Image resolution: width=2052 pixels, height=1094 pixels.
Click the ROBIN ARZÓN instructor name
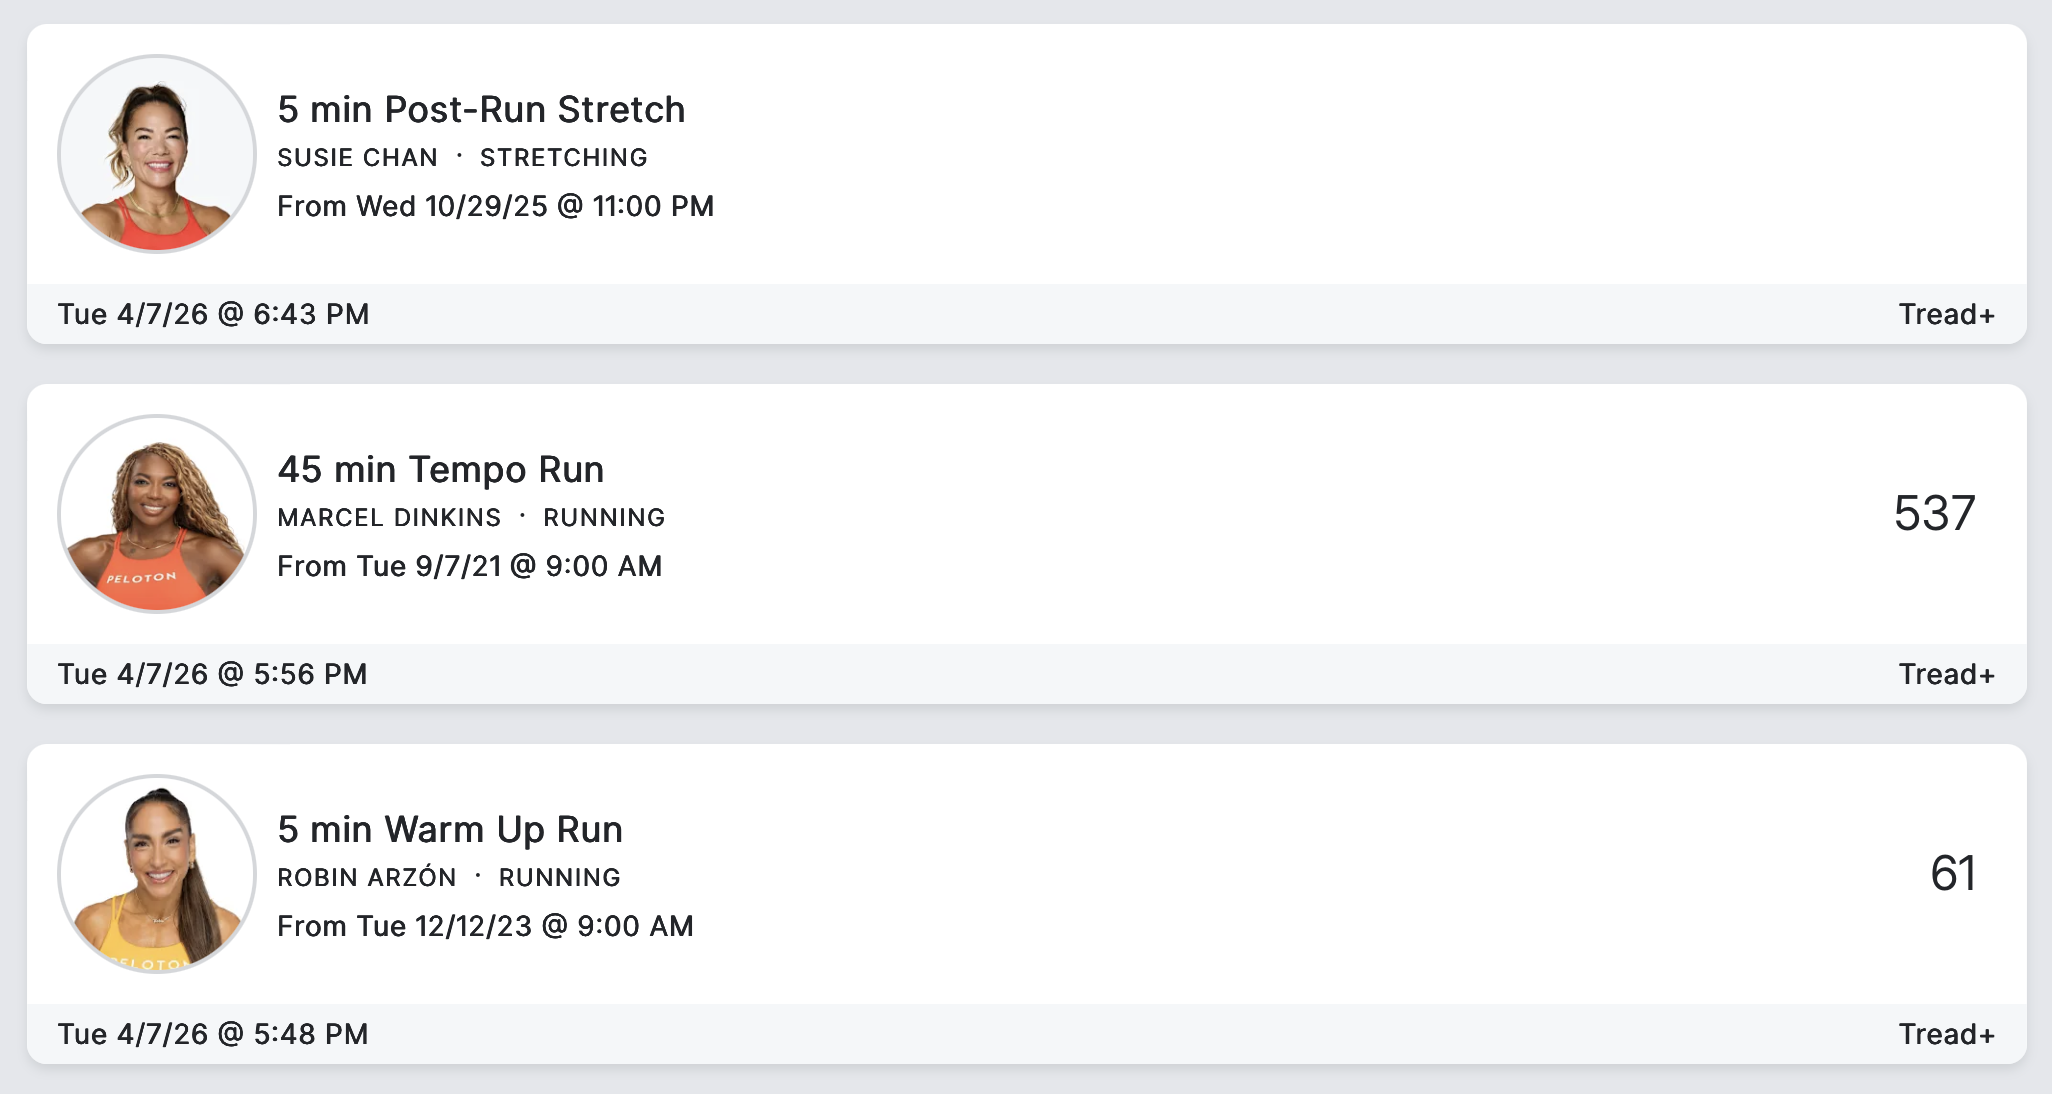(x=366, y=878)
